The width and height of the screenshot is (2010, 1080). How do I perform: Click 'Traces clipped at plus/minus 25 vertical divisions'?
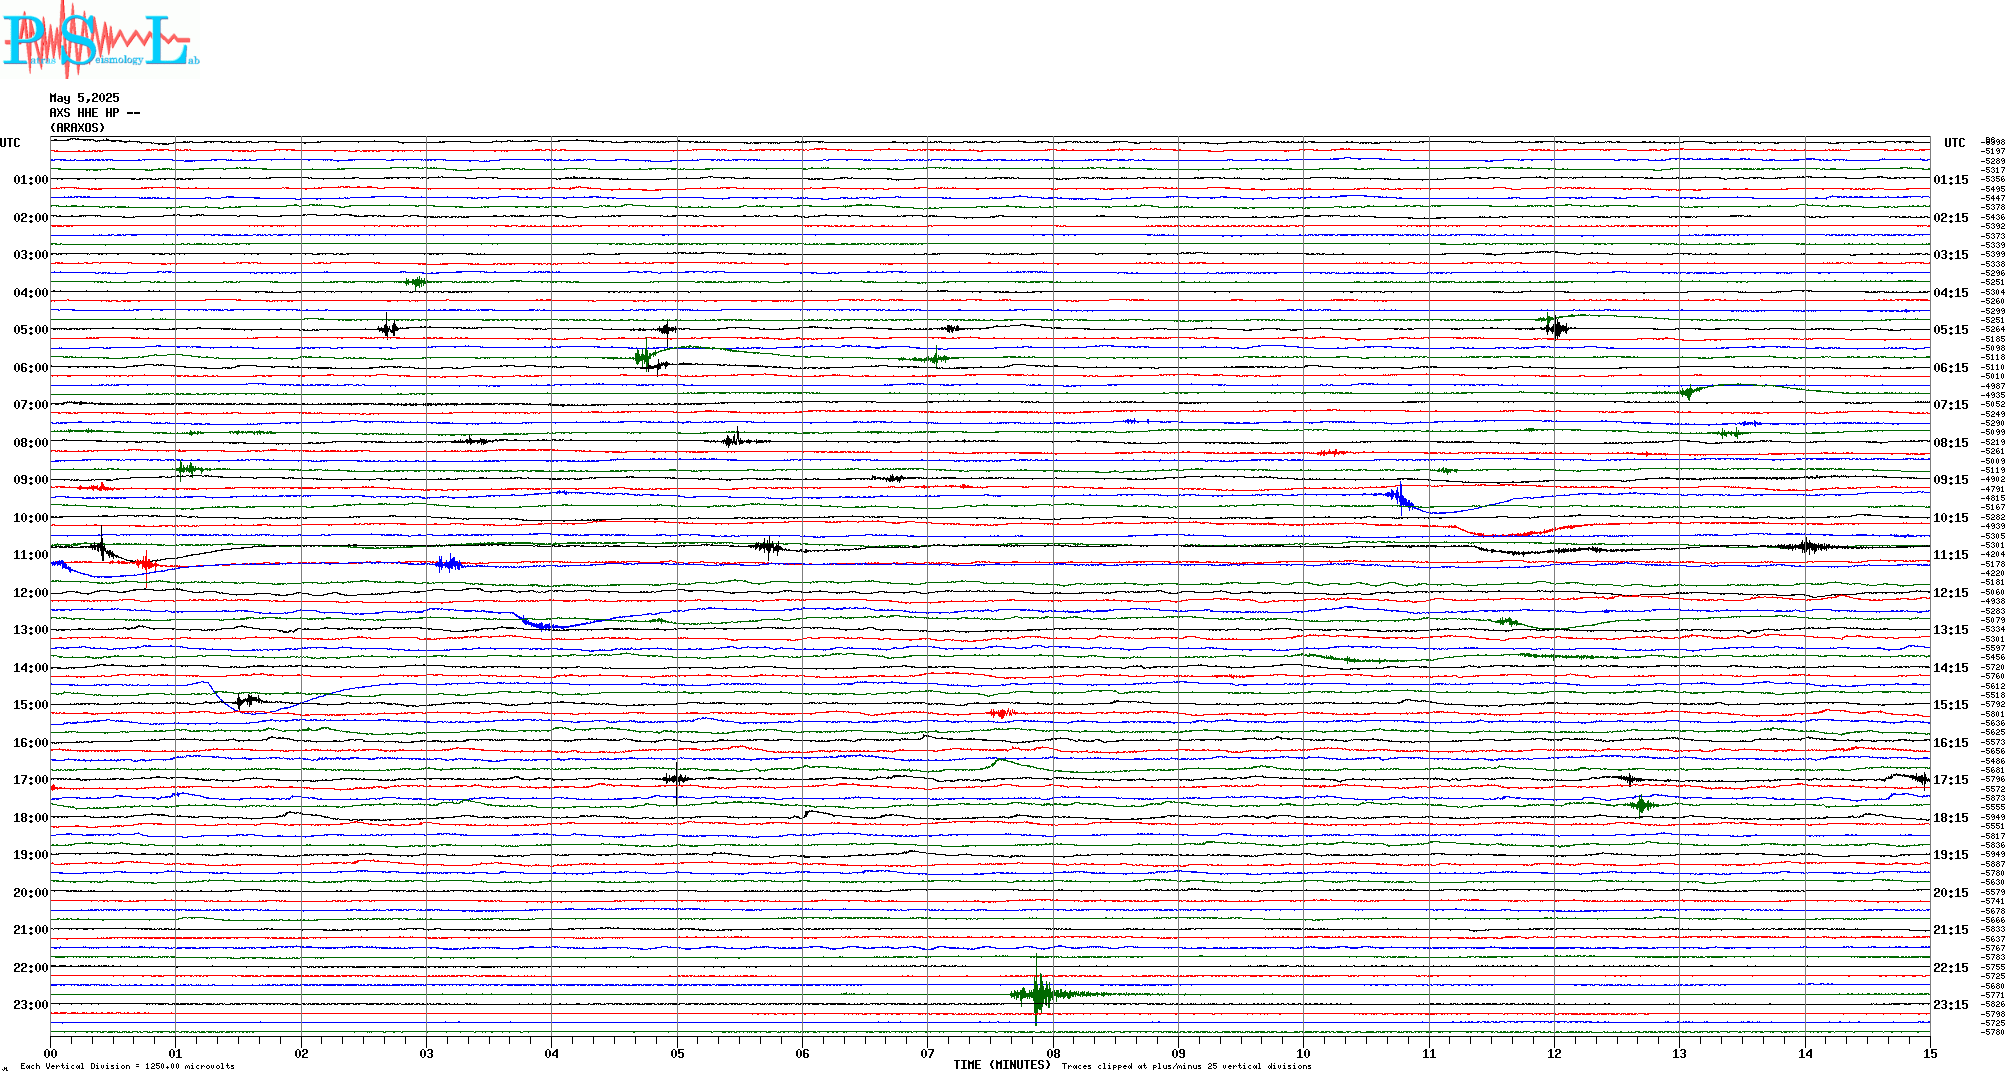point(1186,1066)
